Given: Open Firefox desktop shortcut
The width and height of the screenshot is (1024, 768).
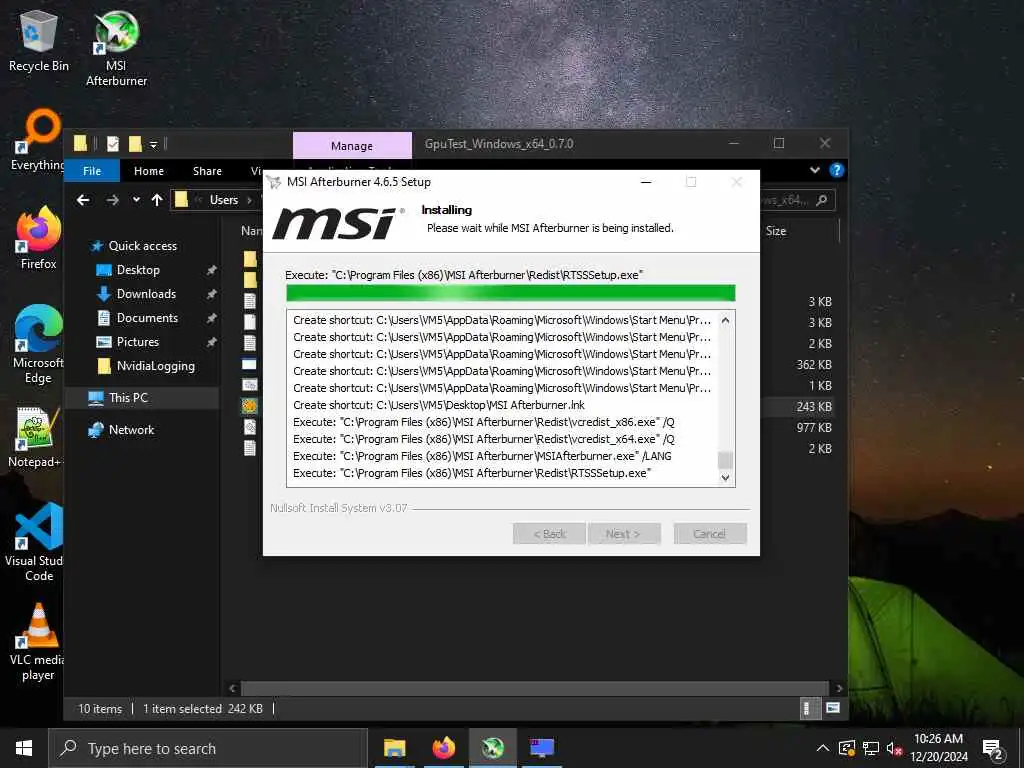Looking at the screenshot, I should [38, 238].
